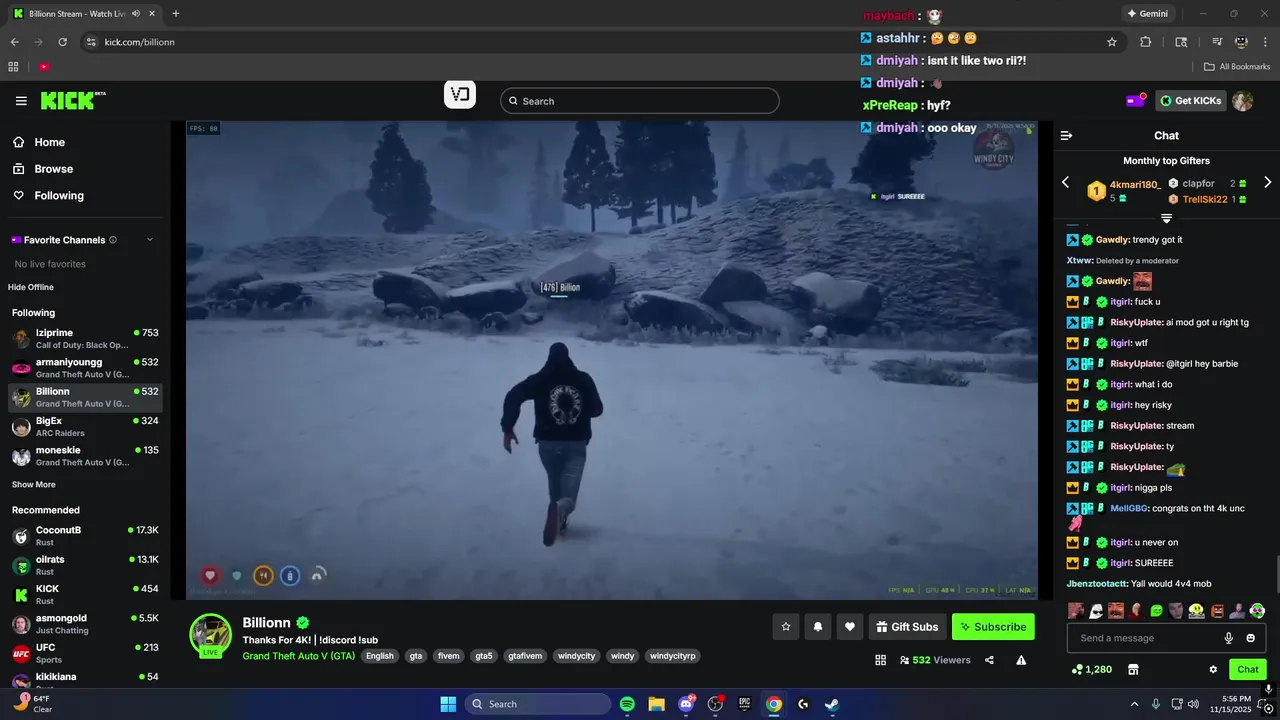Click the star favorite channel button
Viewport: 1280px width, 720px height.
pos(786,627)
